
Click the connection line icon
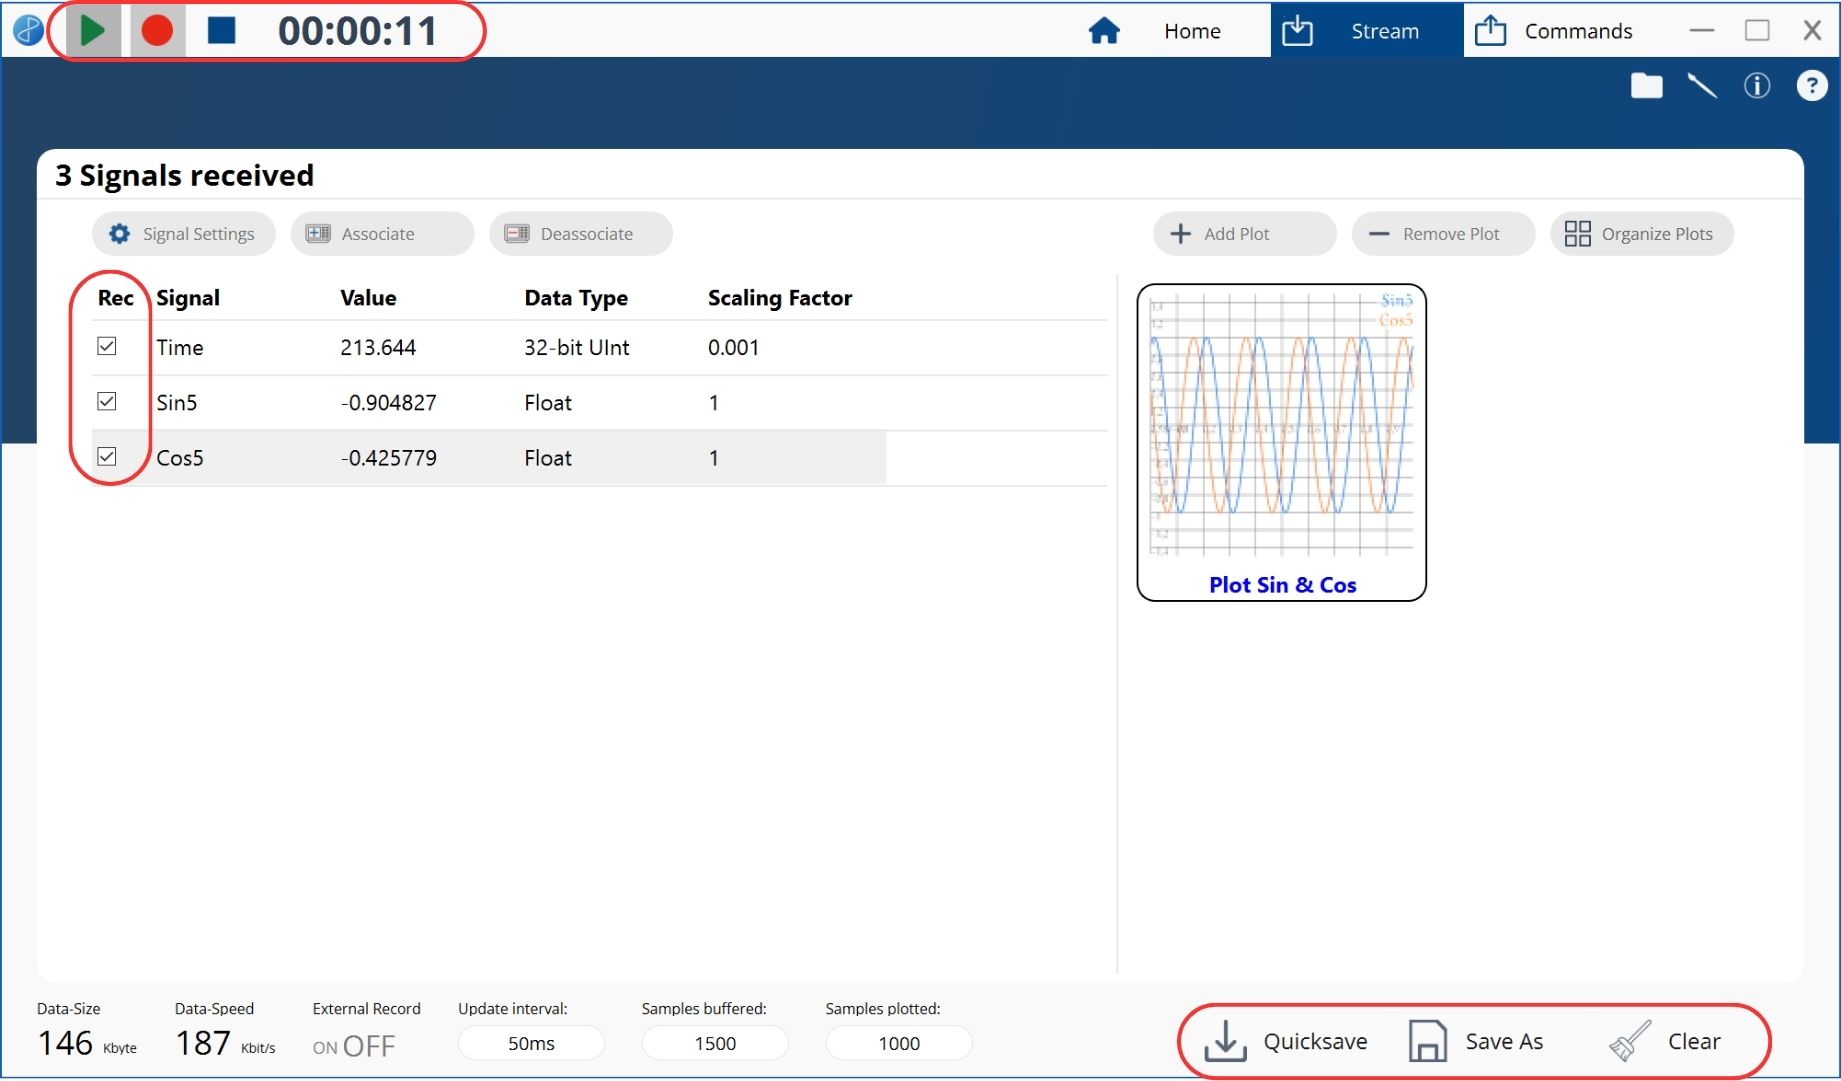[x=1701, y=86]
